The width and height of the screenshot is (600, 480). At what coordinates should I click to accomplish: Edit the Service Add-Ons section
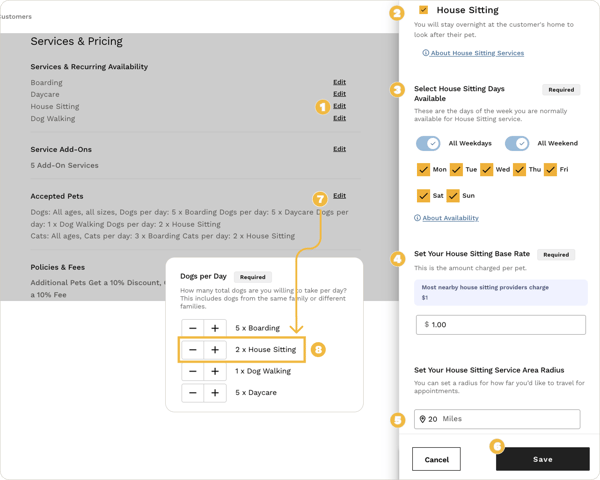[339, 149]
